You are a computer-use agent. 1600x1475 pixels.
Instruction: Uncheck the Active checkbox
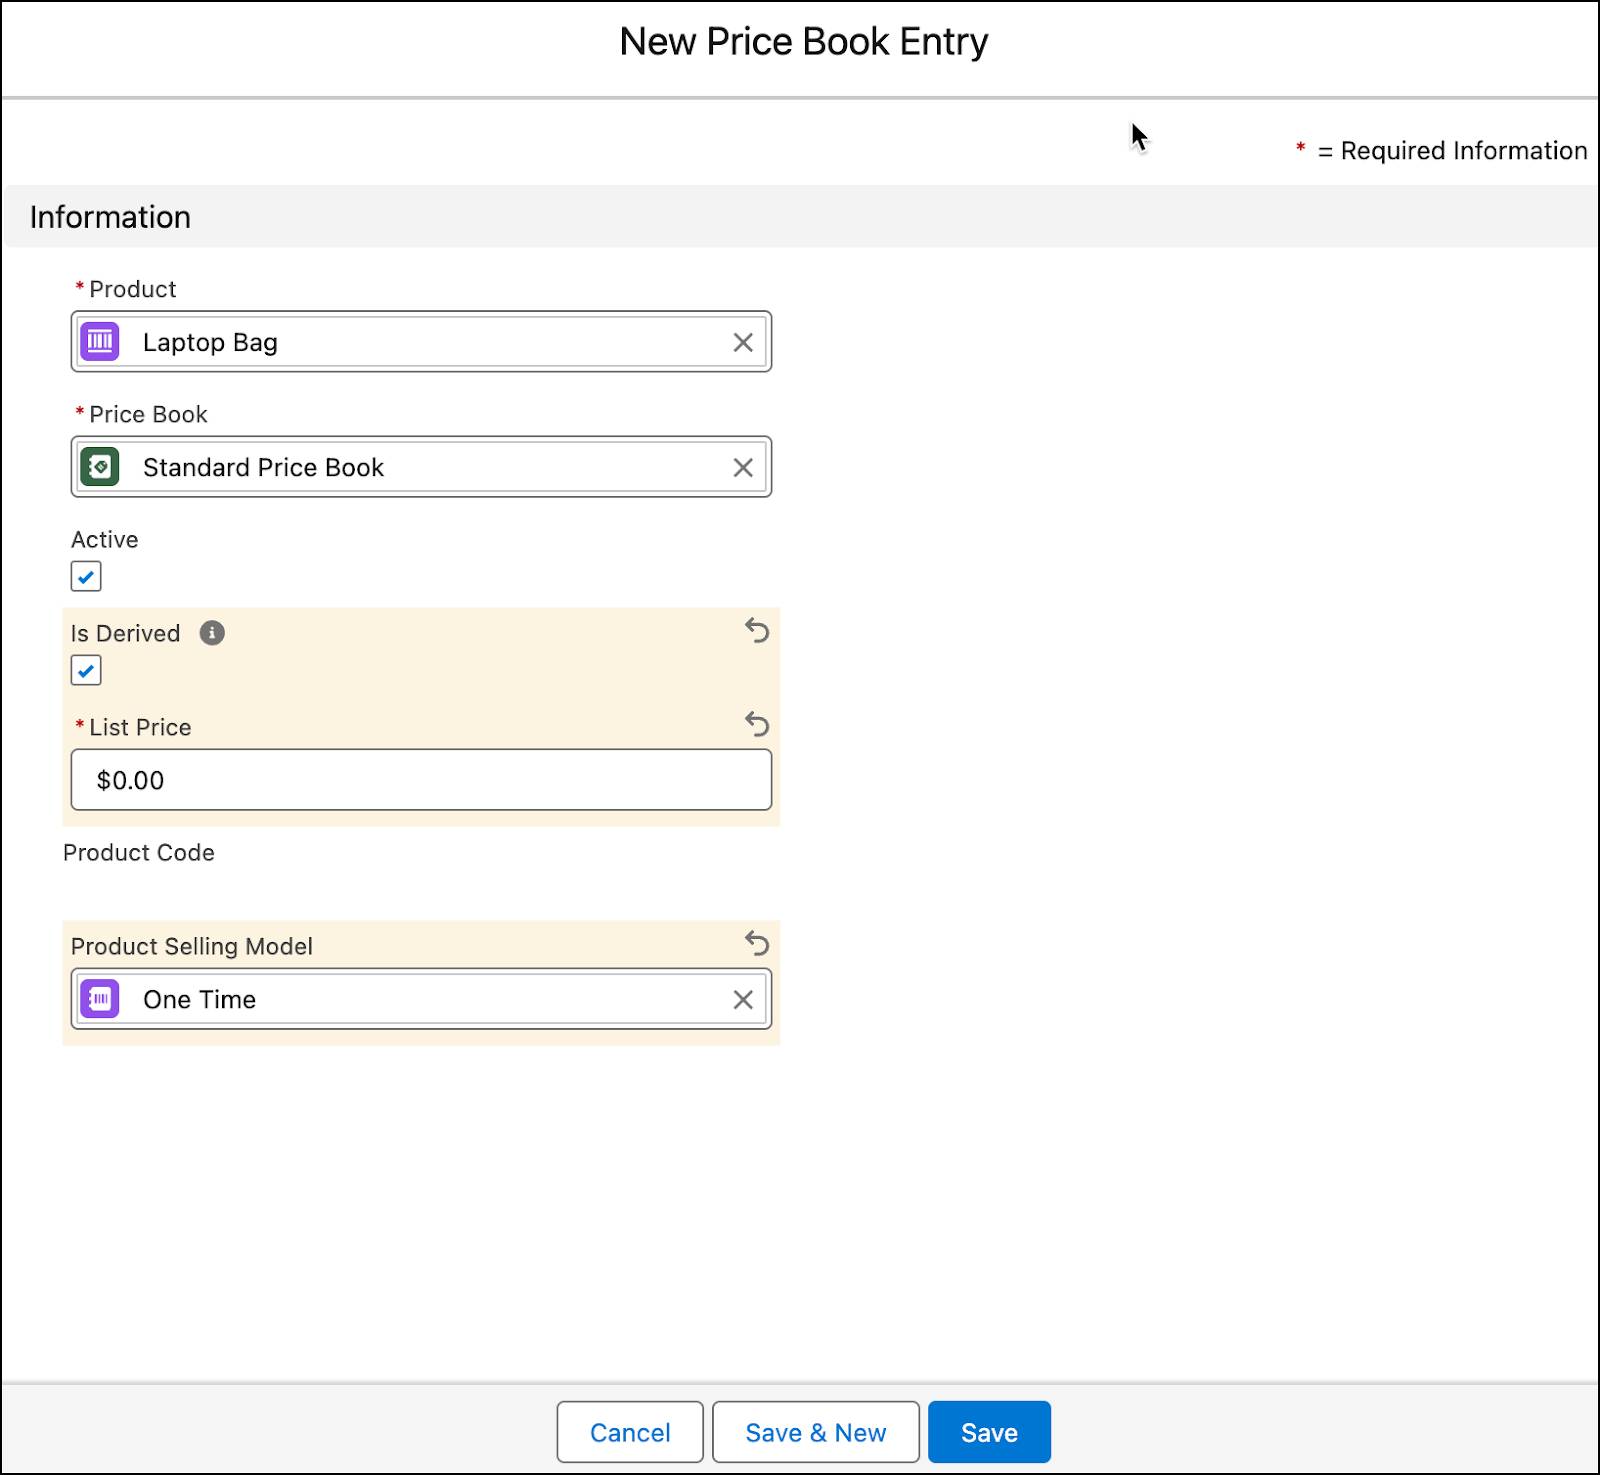coord(86,577)
